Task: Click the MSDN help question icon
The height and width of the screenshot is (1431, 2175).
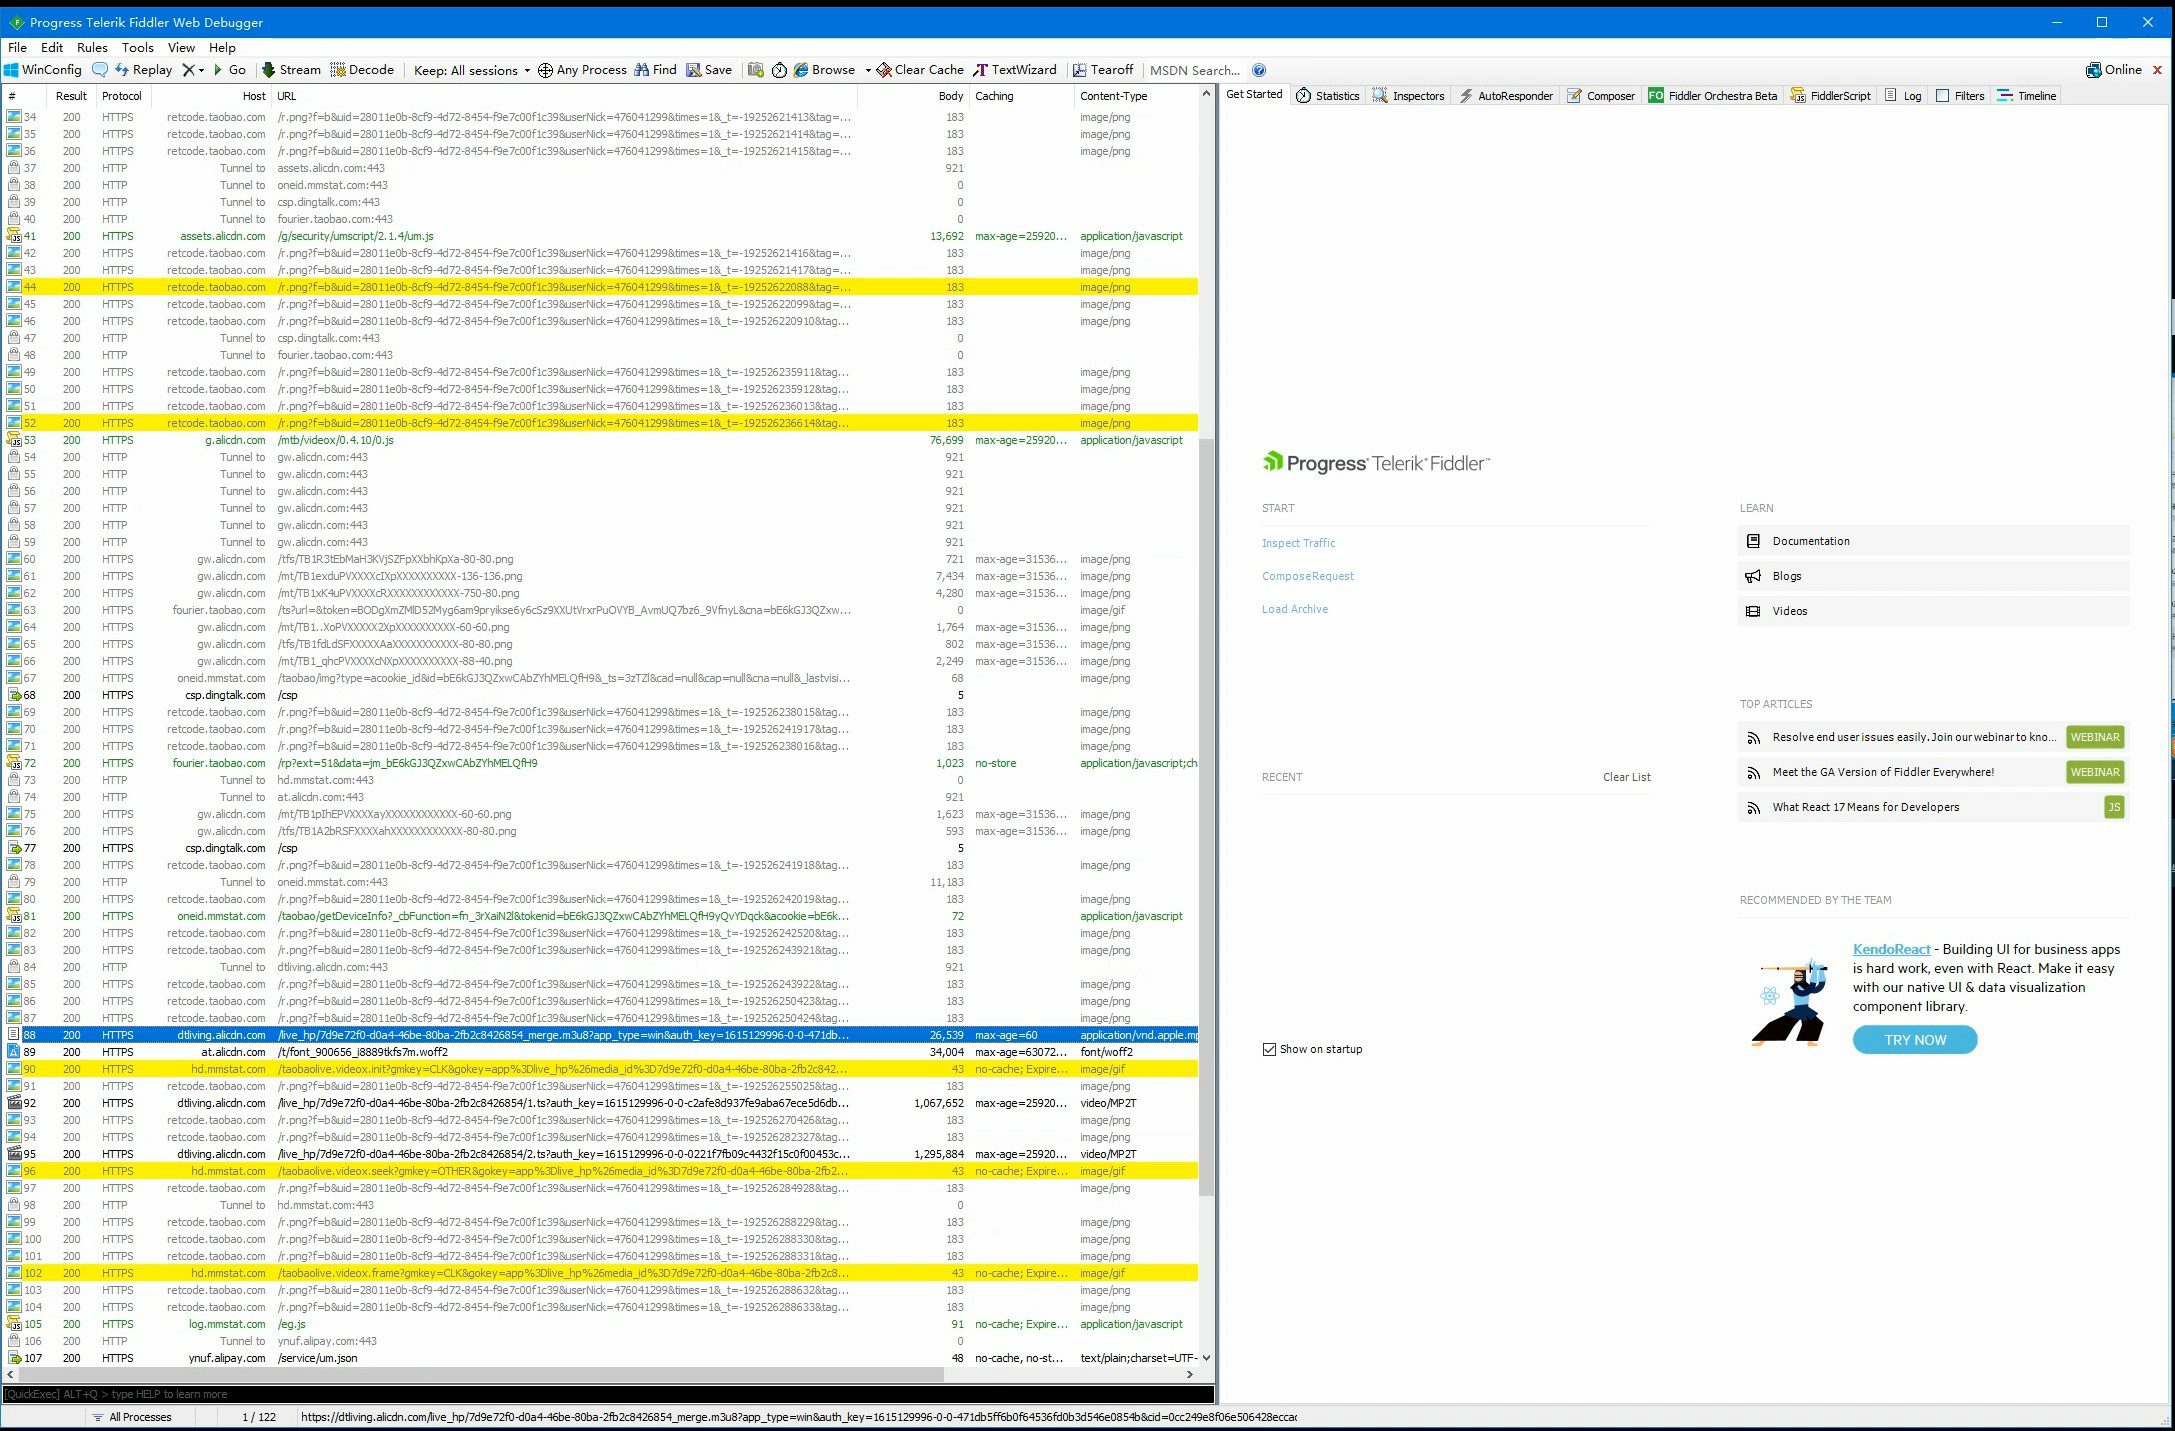Action: click(1259, 70)
